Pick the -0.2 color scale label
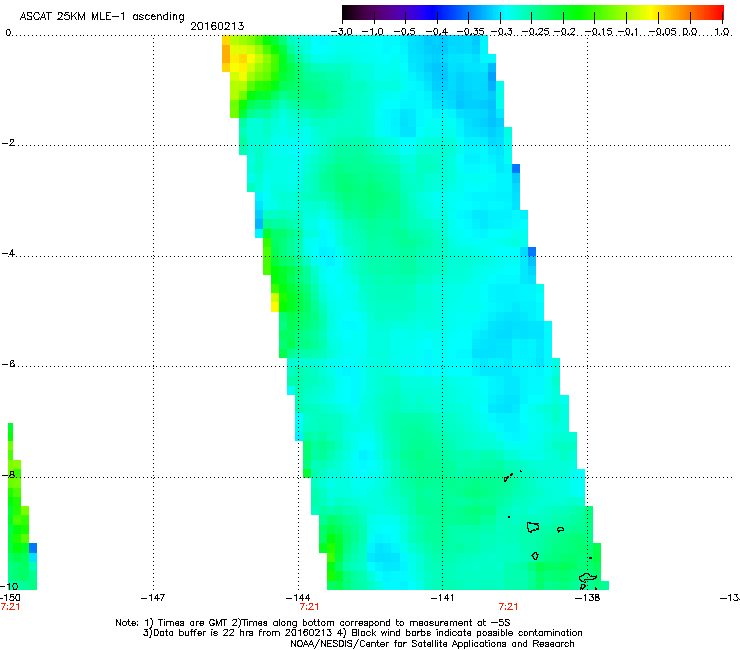Viewport: 740px width, 650px height. point(565,32)
